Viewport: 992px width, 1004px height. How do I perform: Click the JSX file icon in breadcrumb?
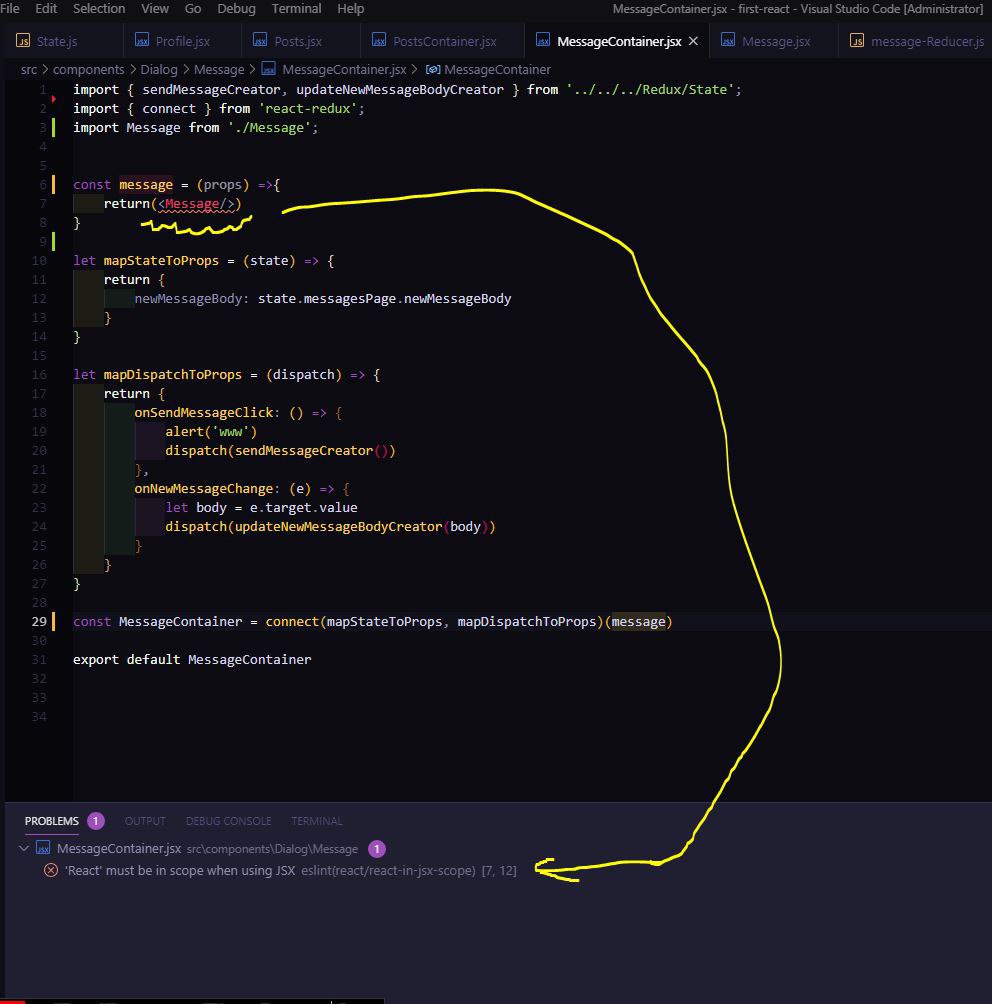coord(268,69)
